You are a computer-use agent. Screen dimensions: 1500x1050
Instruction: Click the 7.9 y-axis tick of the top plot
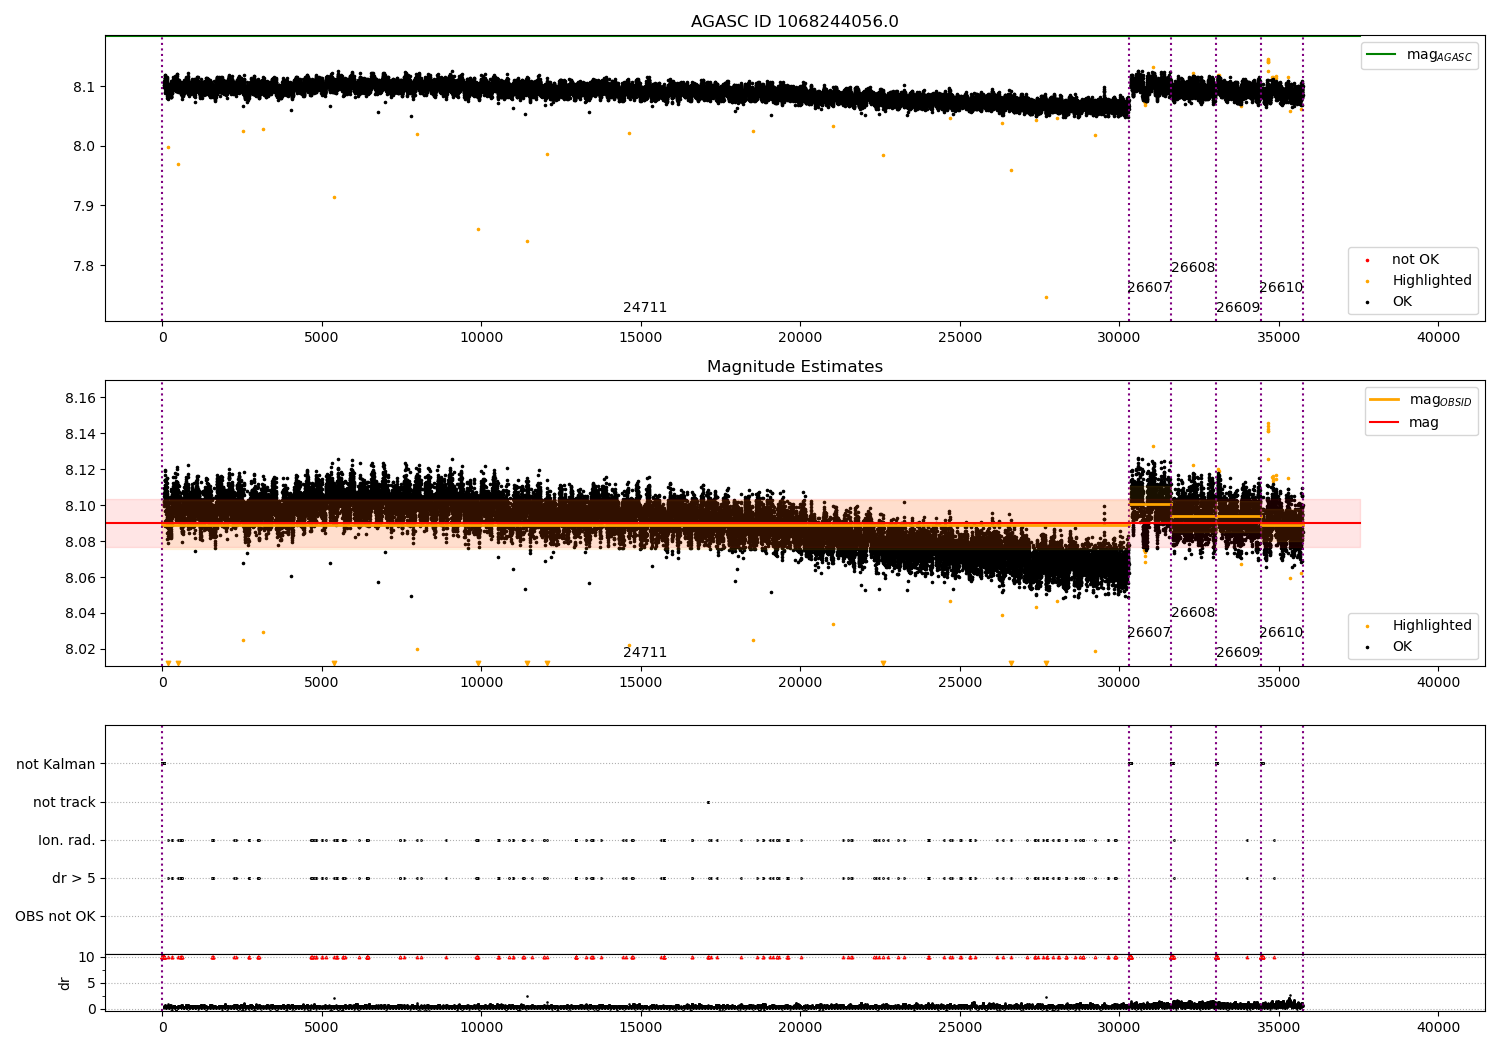coord(84,207)
